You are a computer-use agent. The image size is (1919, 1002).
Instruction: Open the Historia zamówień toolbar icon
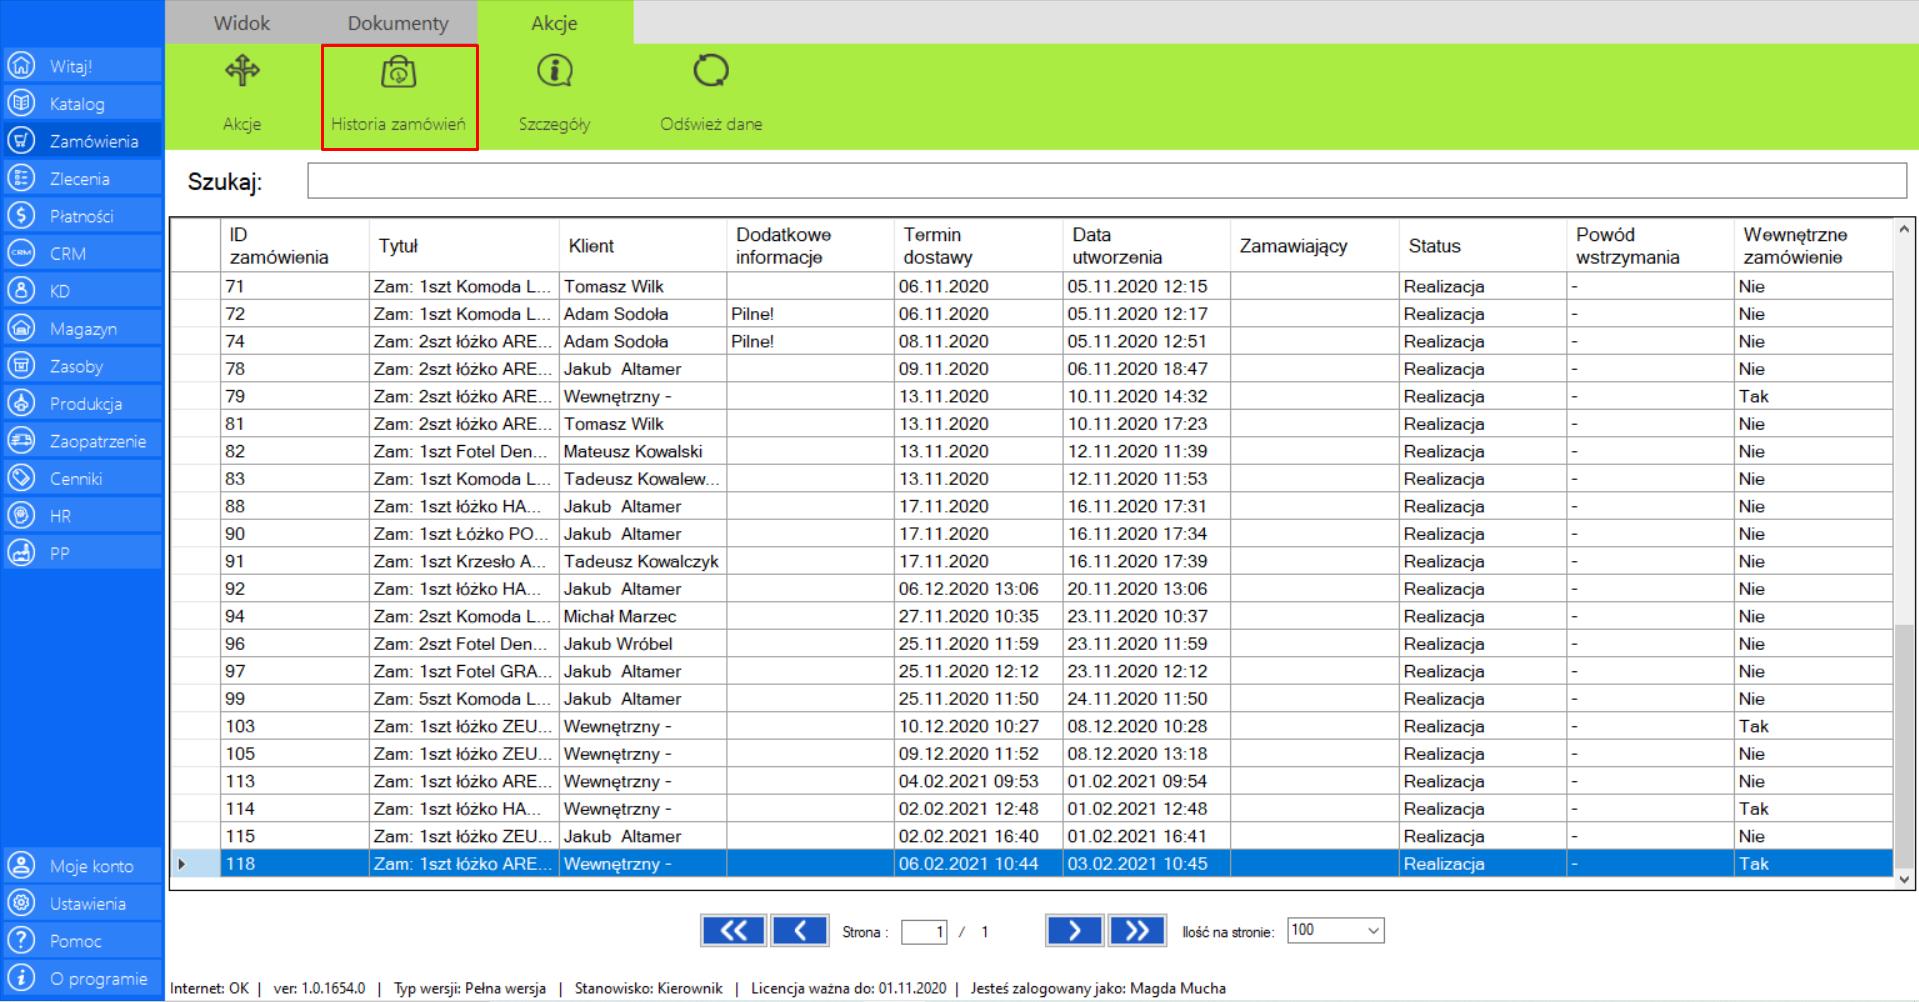coord(399,73)
